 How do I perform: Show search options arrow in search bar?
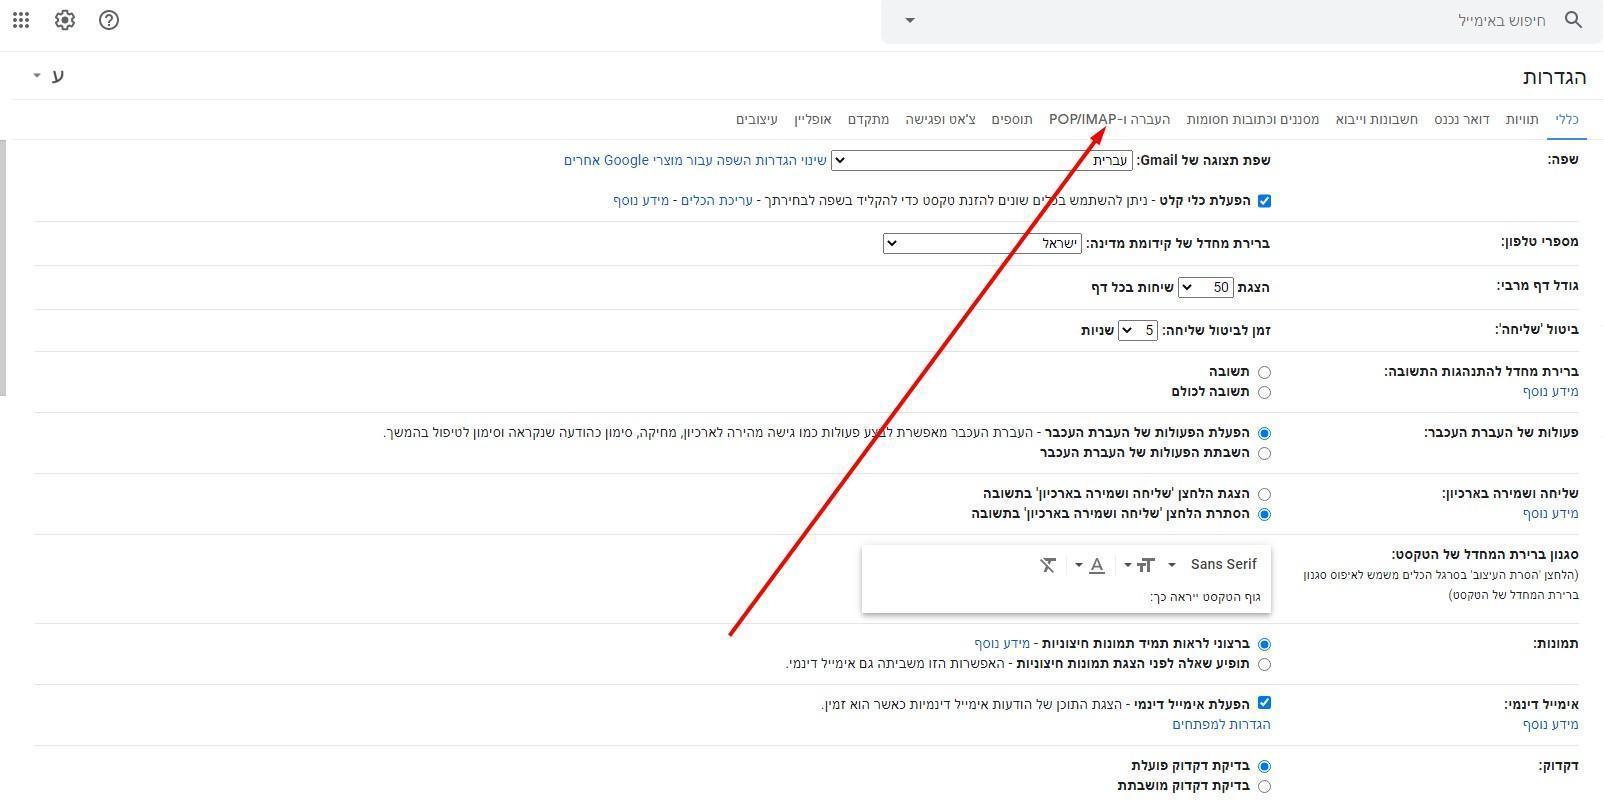(909, 20)
